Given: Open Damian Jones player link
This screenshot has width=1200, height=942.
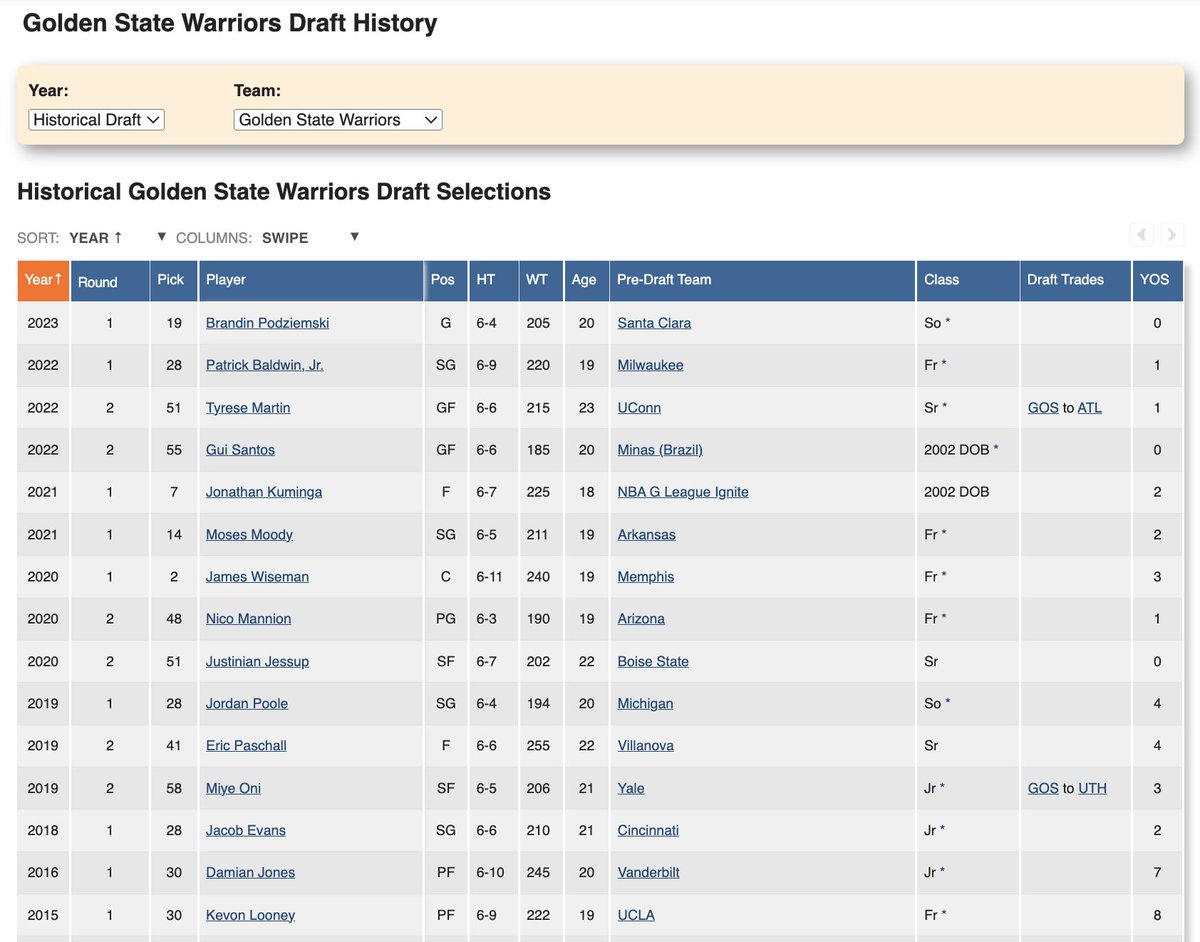Looking at the screenshot, I should tap(250, 873).
